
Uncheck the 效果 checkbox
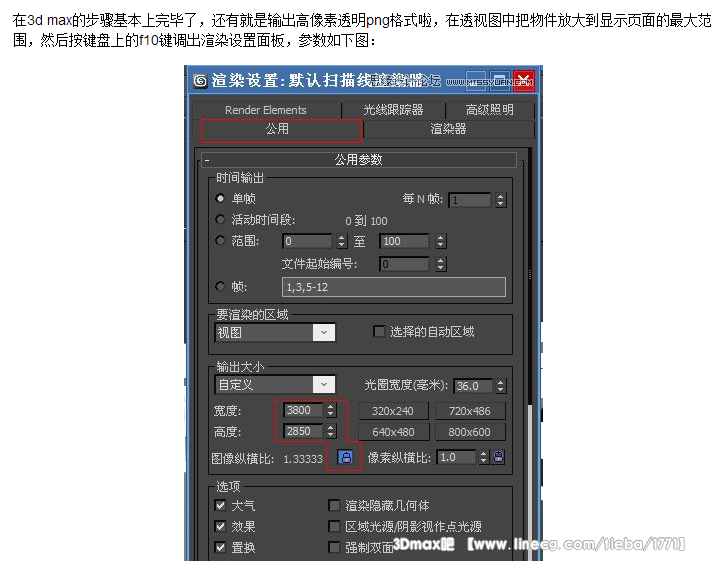220,526
